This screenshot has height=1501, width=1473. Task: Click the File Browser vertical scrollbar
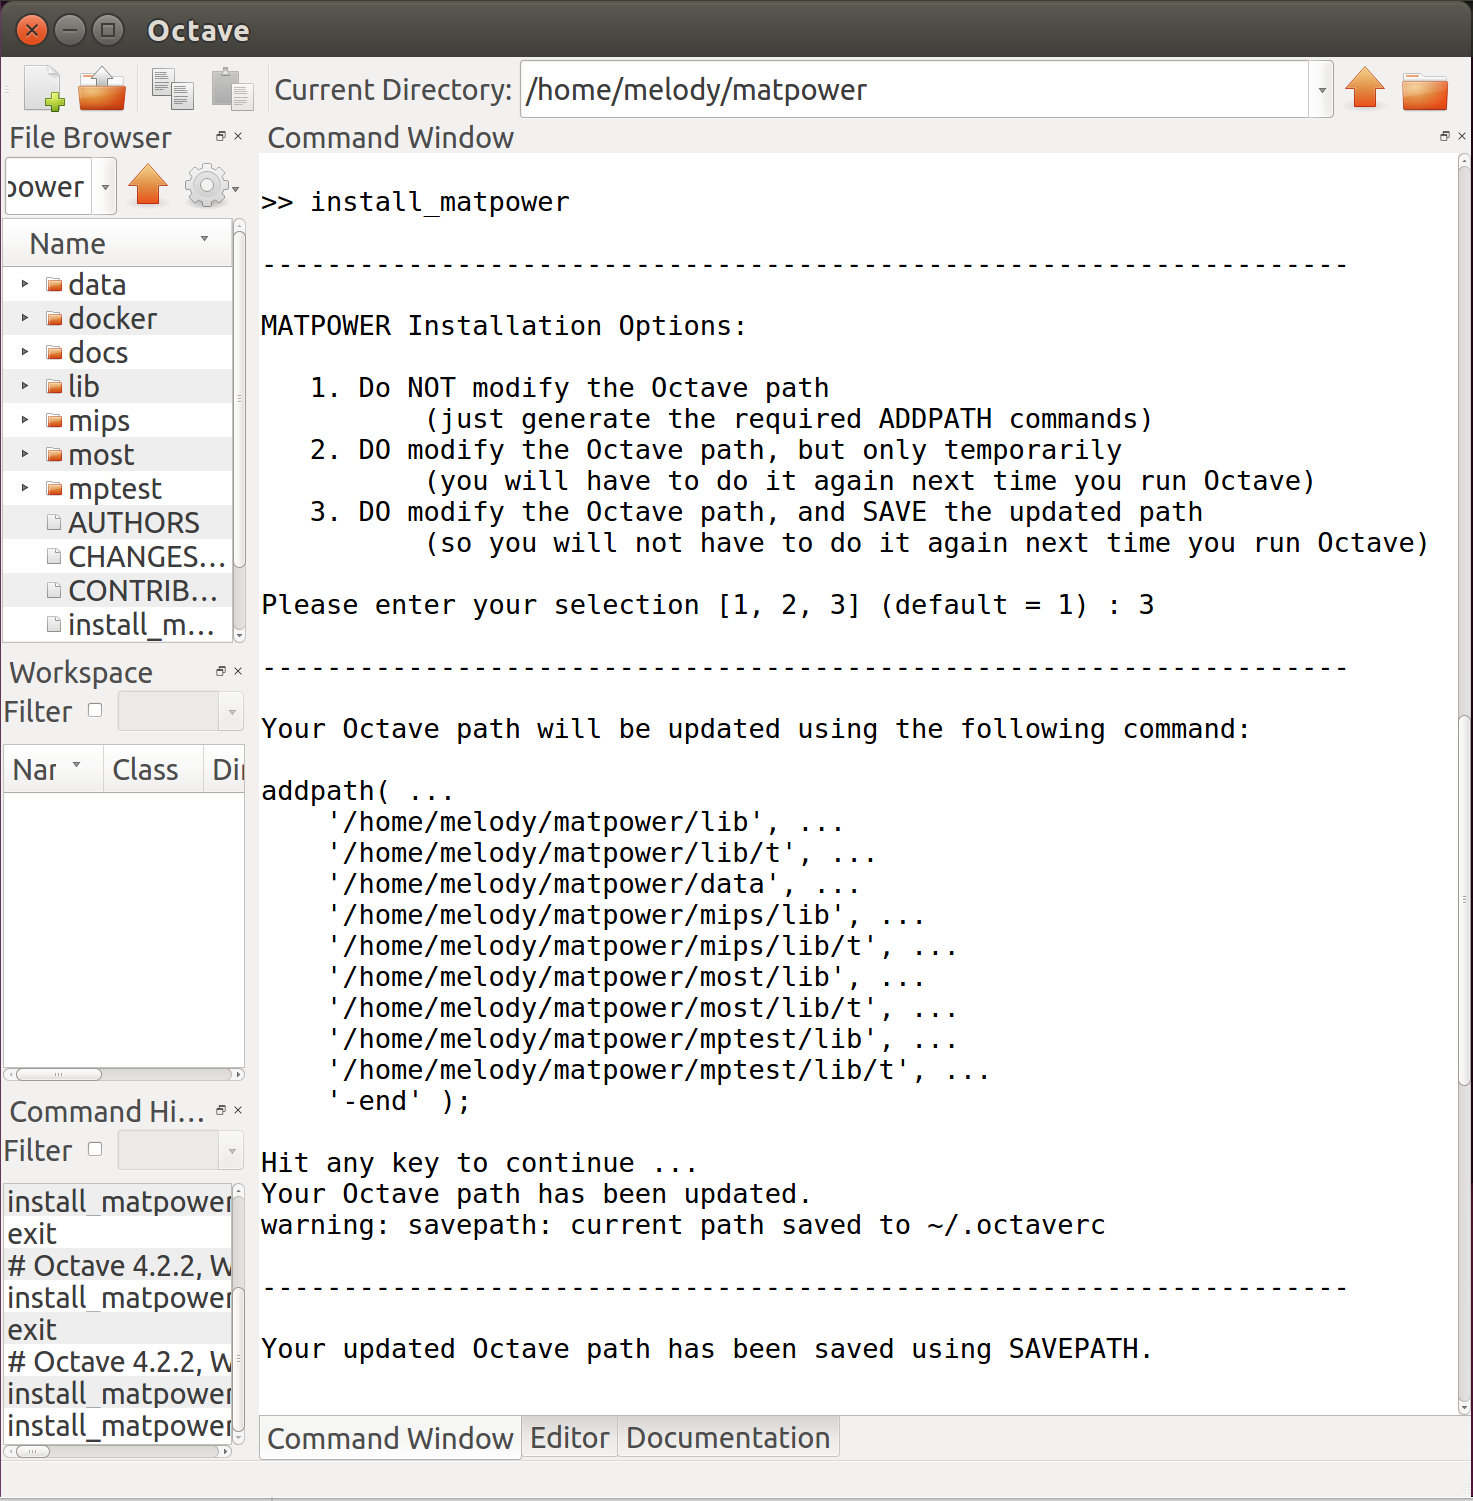(x=239, y=400)
